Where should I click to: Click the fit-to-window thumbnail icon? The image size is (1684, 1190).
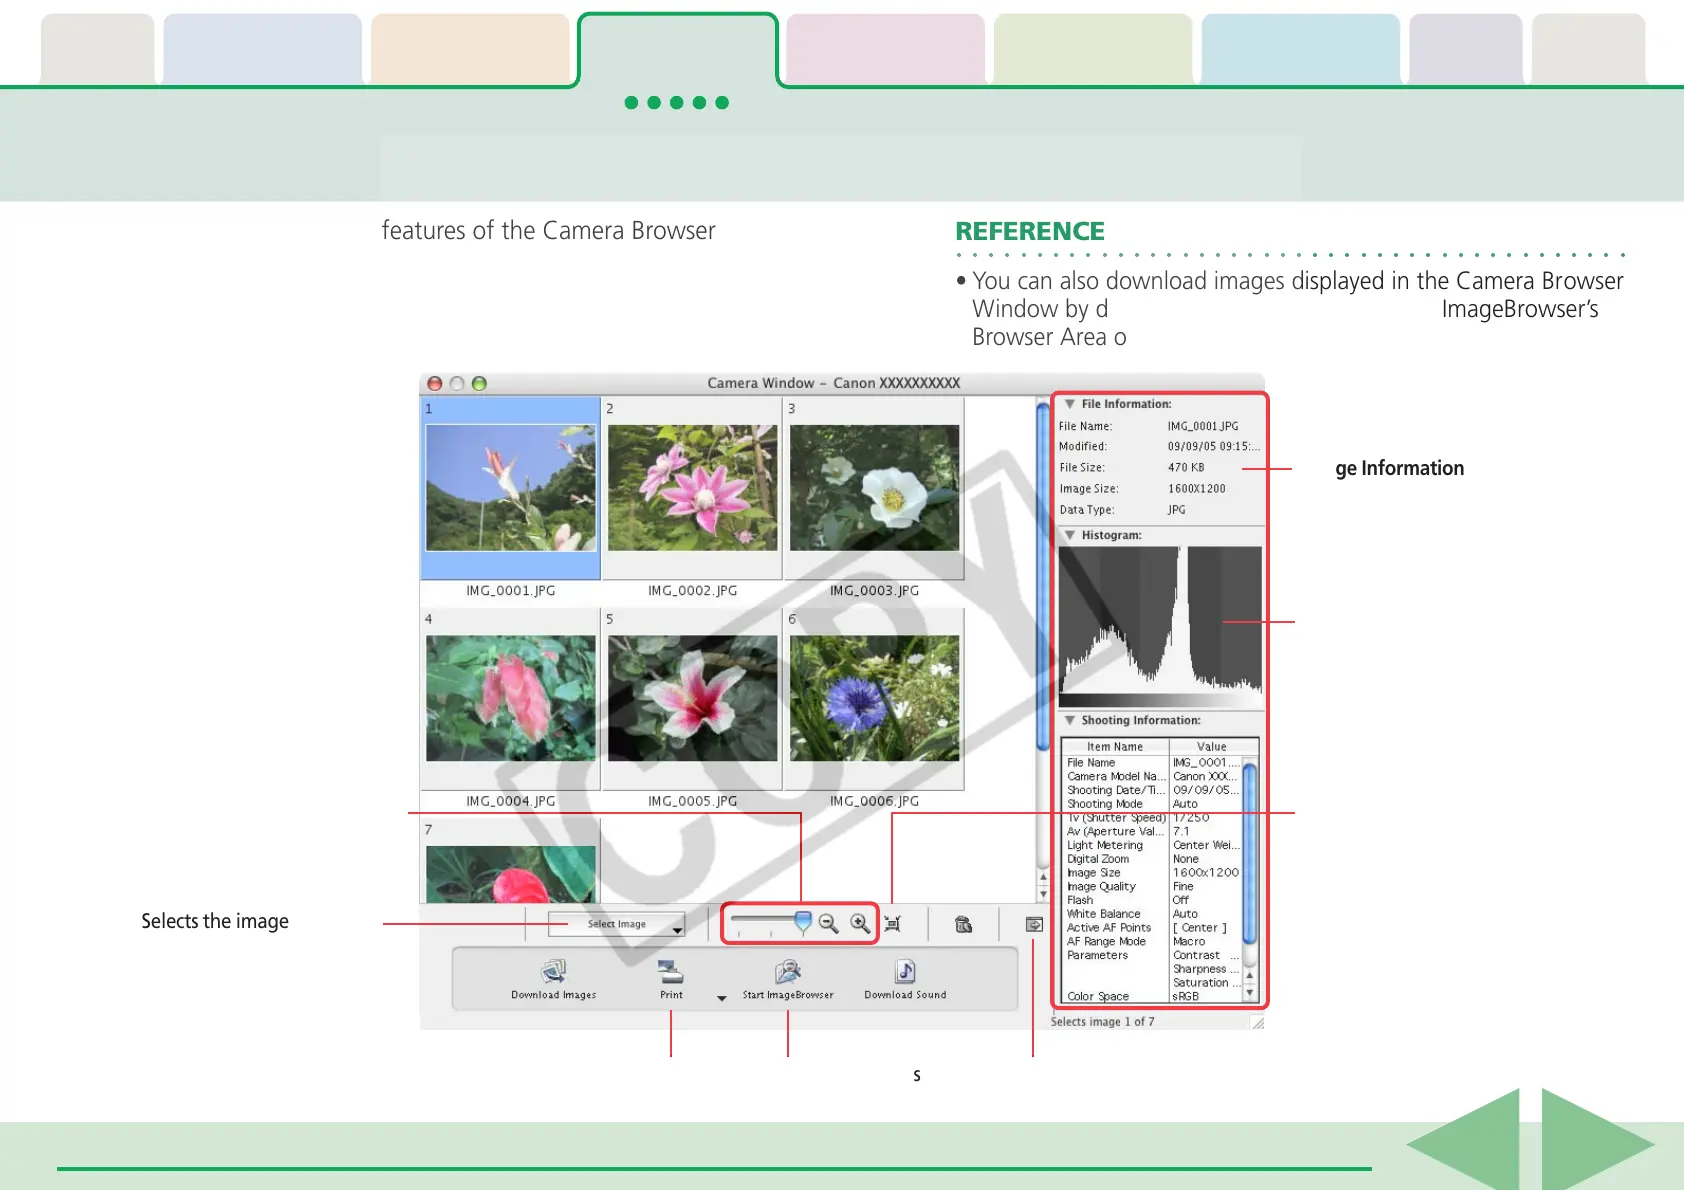[893, 924]
